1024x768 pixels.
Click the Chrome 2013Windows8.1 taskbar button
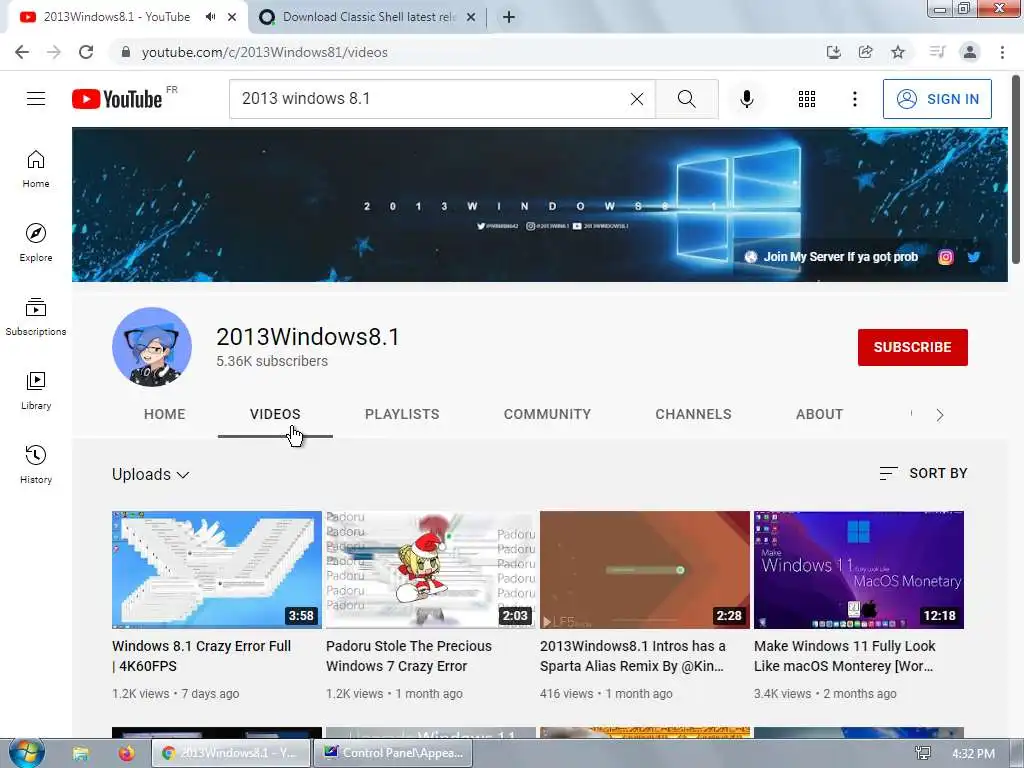[x=231, y=753]
